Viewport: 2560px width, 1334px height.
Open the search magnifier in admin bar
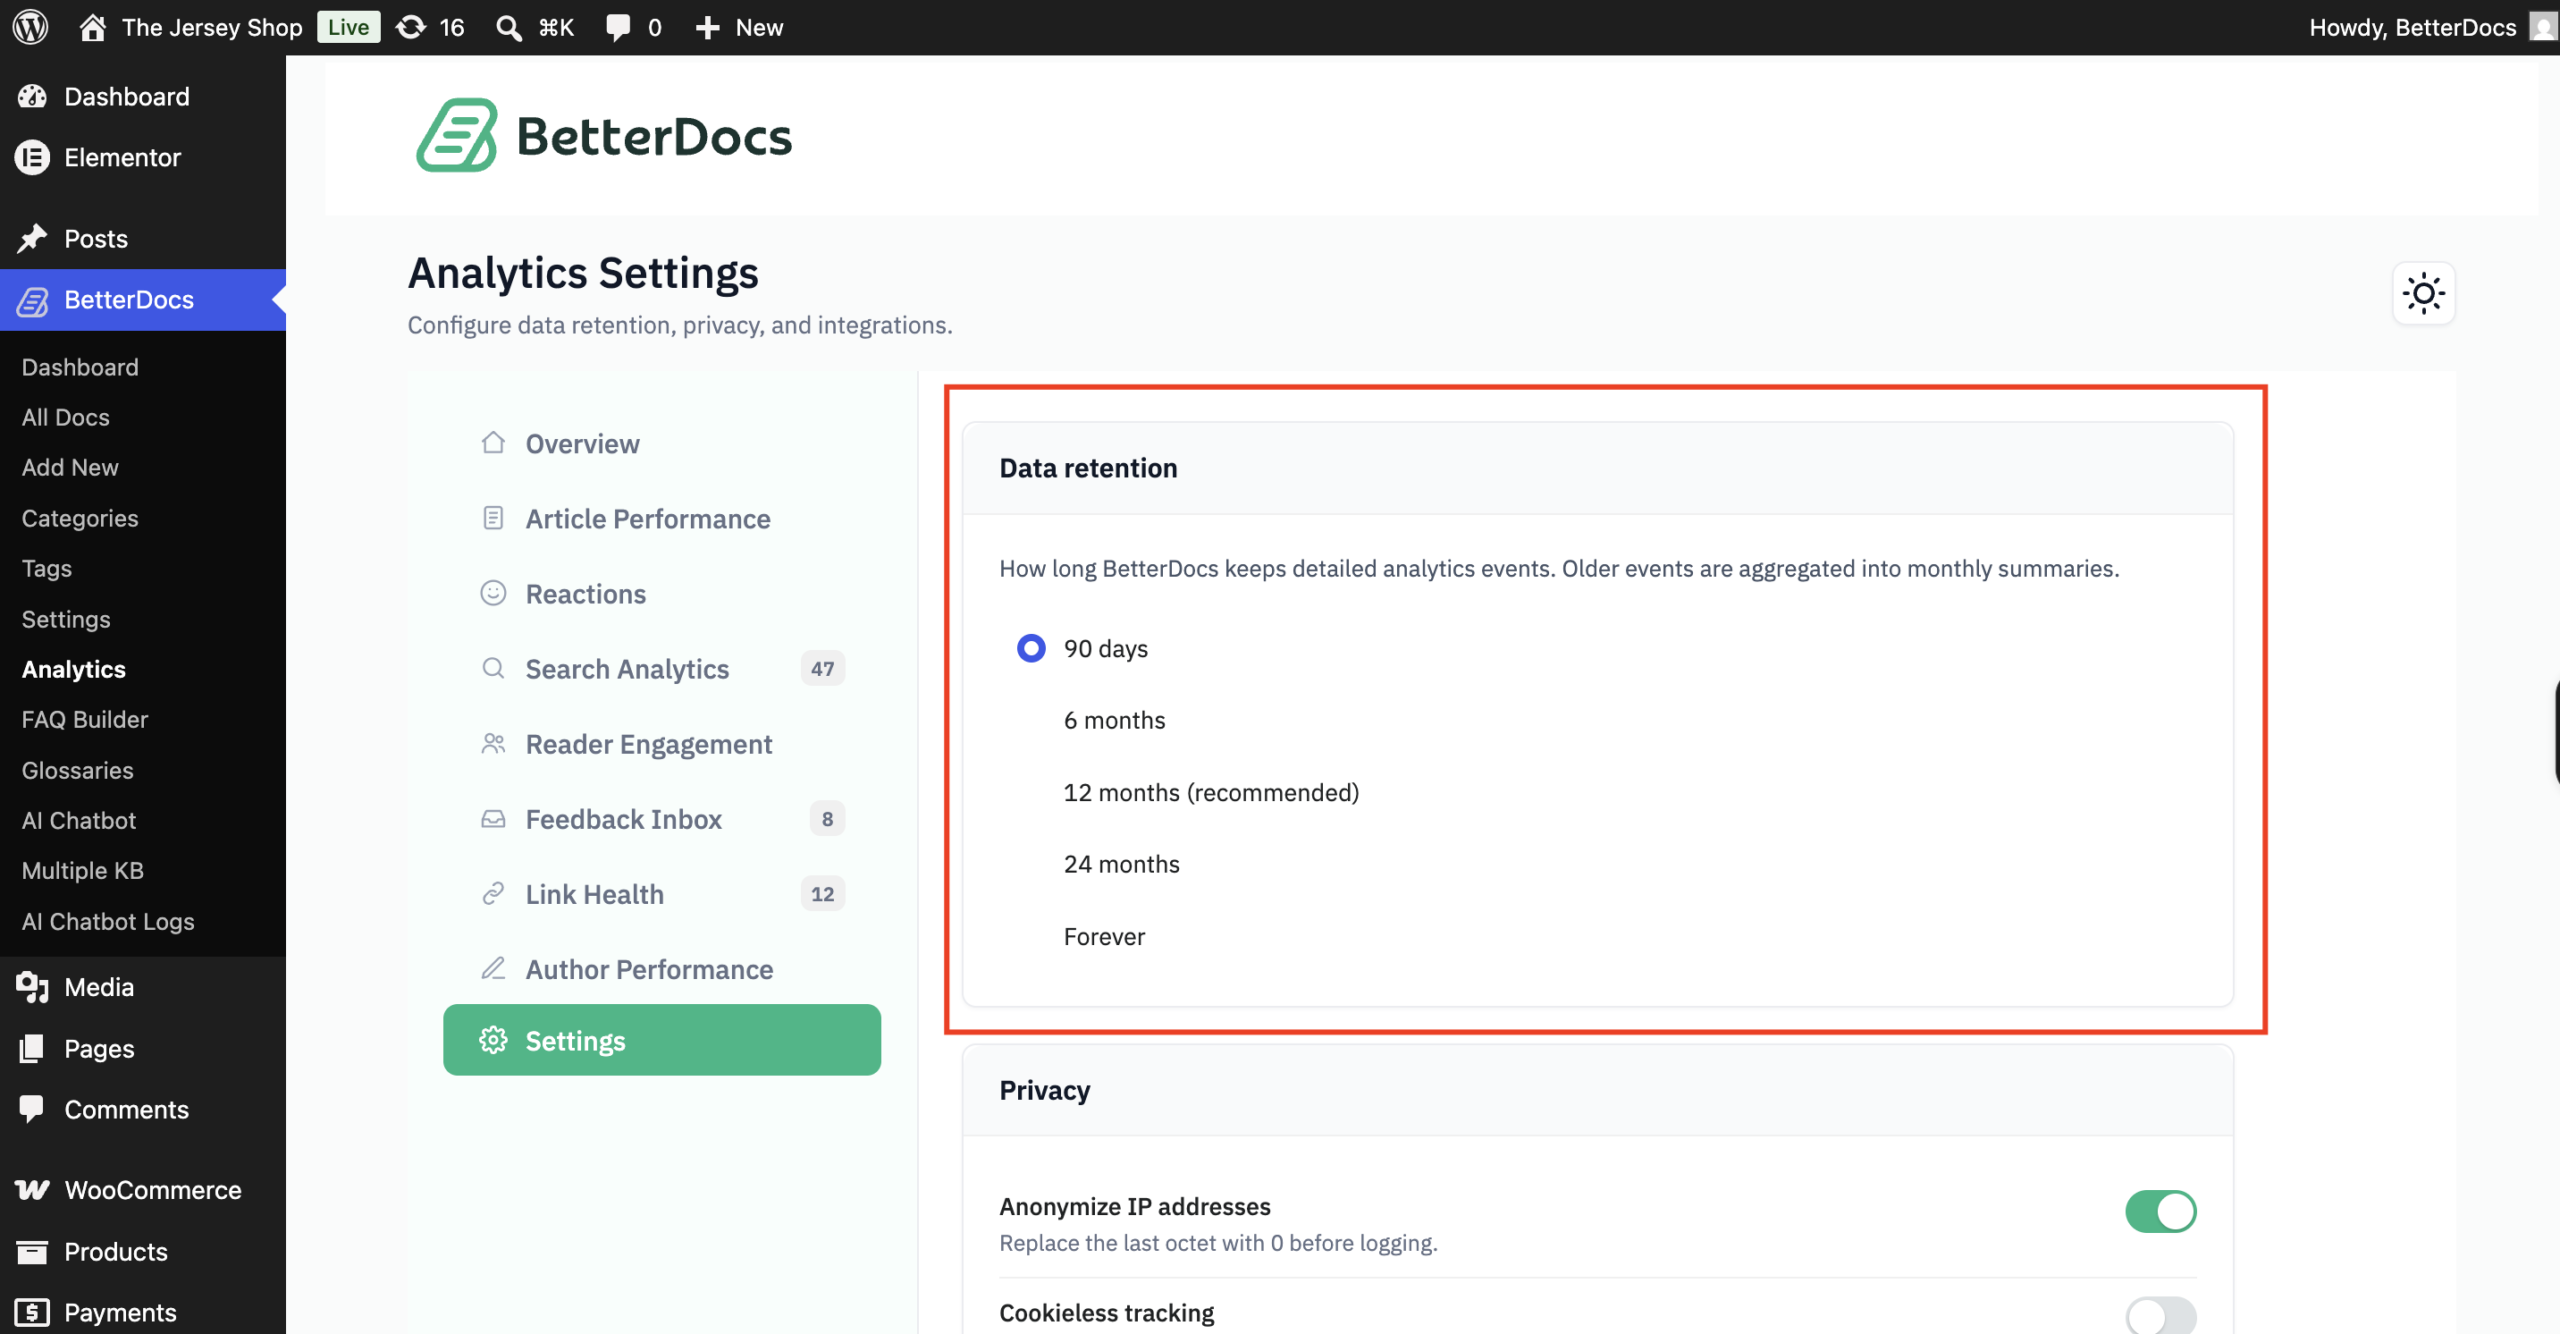509,27
